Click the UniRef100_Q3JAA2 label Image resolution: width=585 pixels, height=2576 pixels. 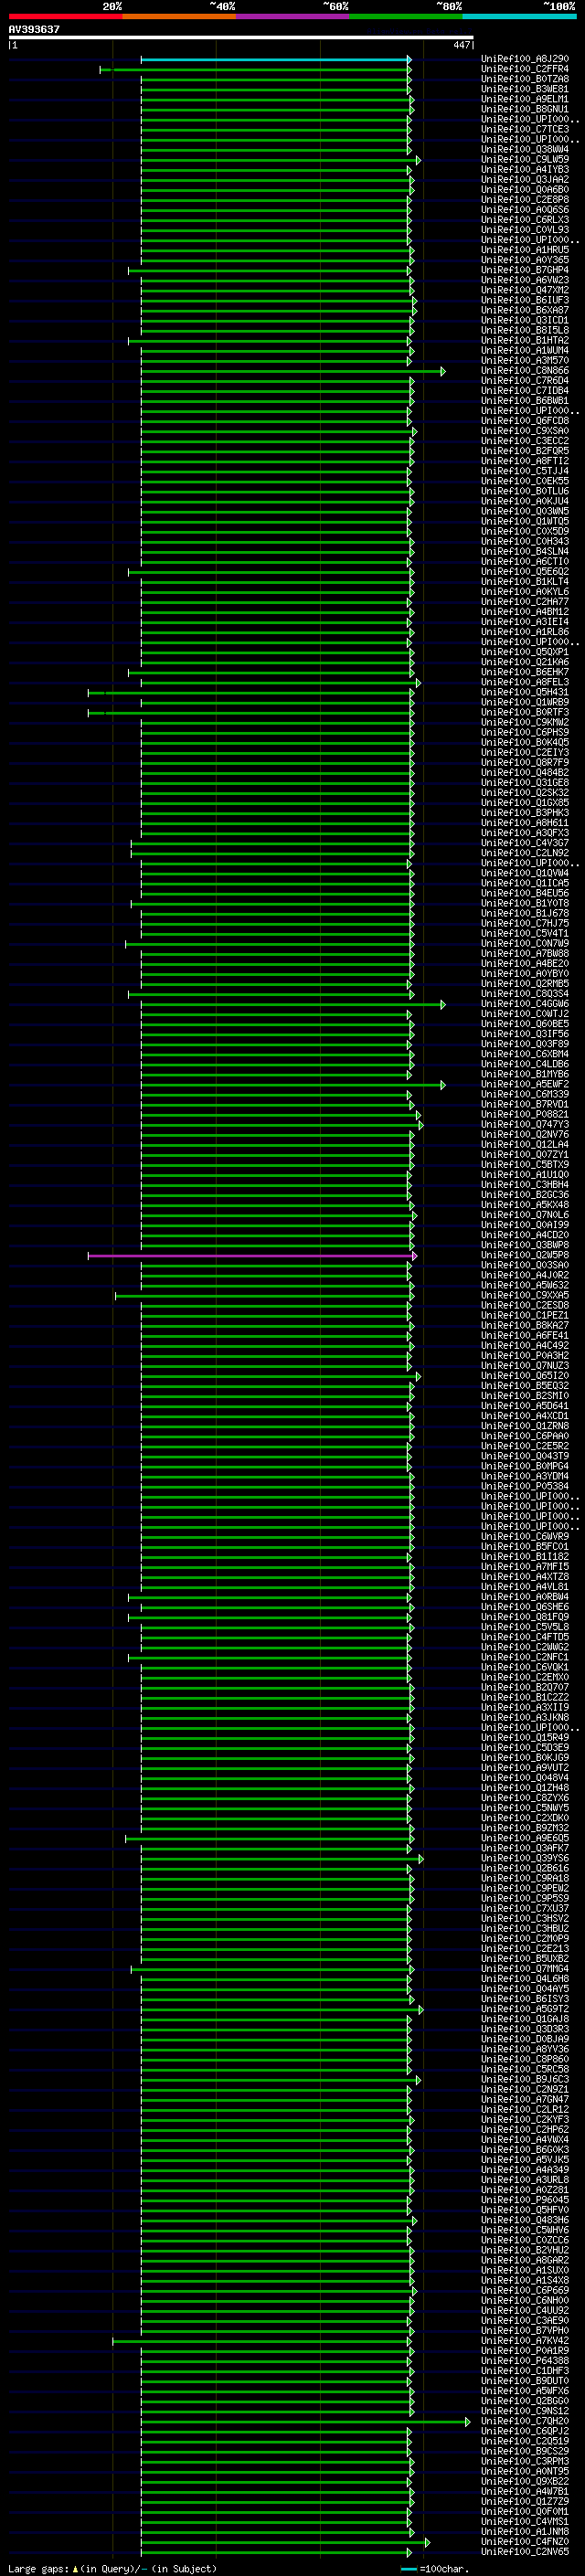[525, 180]
